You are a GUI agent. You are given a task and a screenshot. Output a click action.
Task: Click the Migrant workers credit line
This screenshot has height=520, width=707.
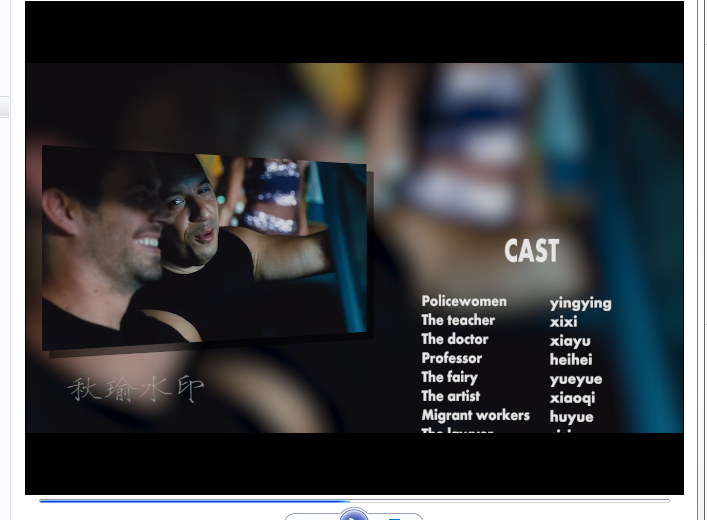coord(475,415)
